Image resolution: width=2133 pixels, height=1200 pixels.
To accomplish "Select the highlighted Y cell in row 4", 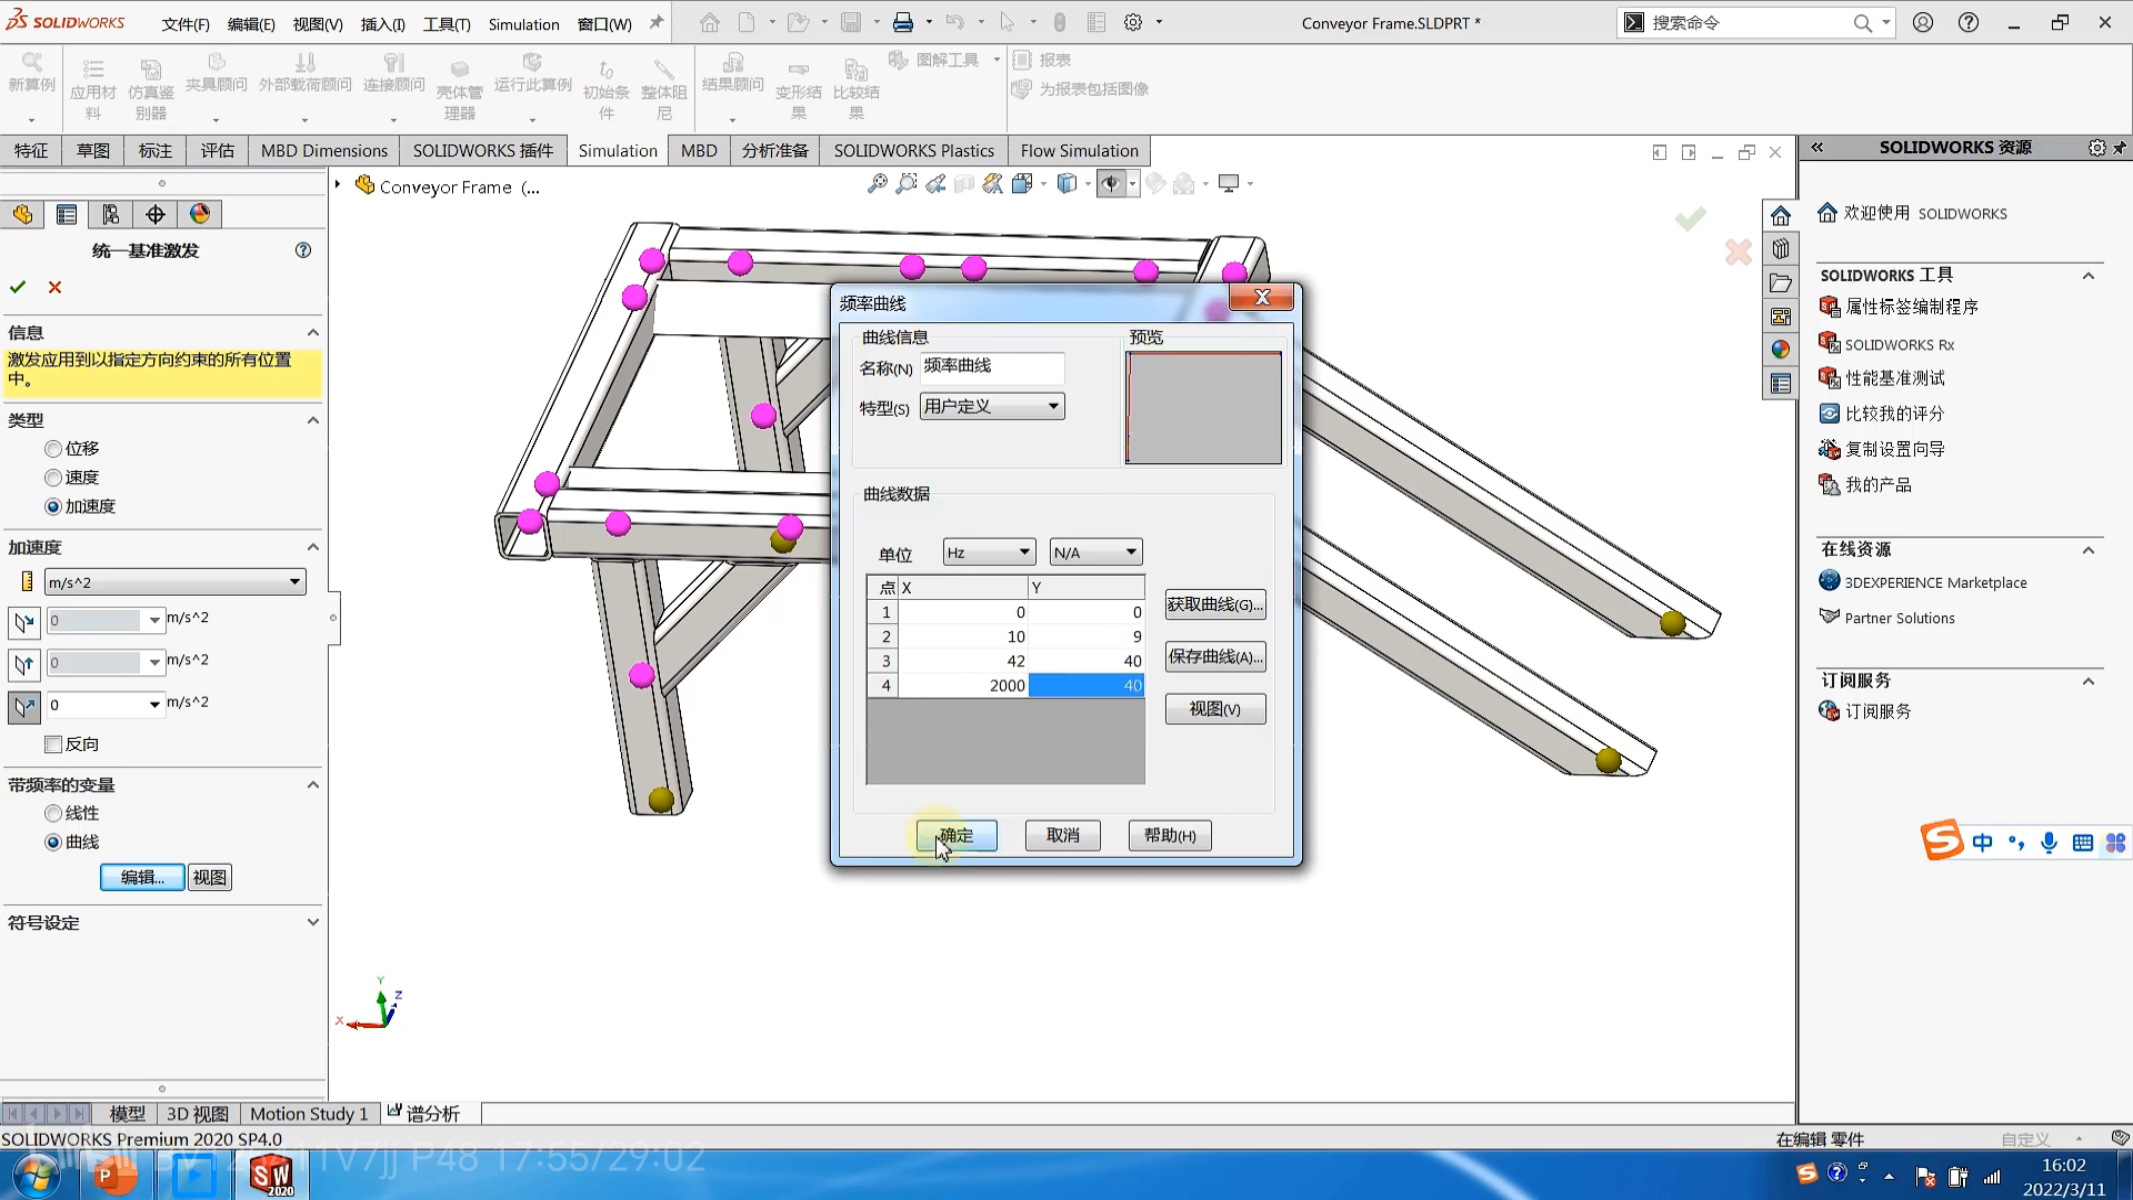I will (x=1087, y=685).
